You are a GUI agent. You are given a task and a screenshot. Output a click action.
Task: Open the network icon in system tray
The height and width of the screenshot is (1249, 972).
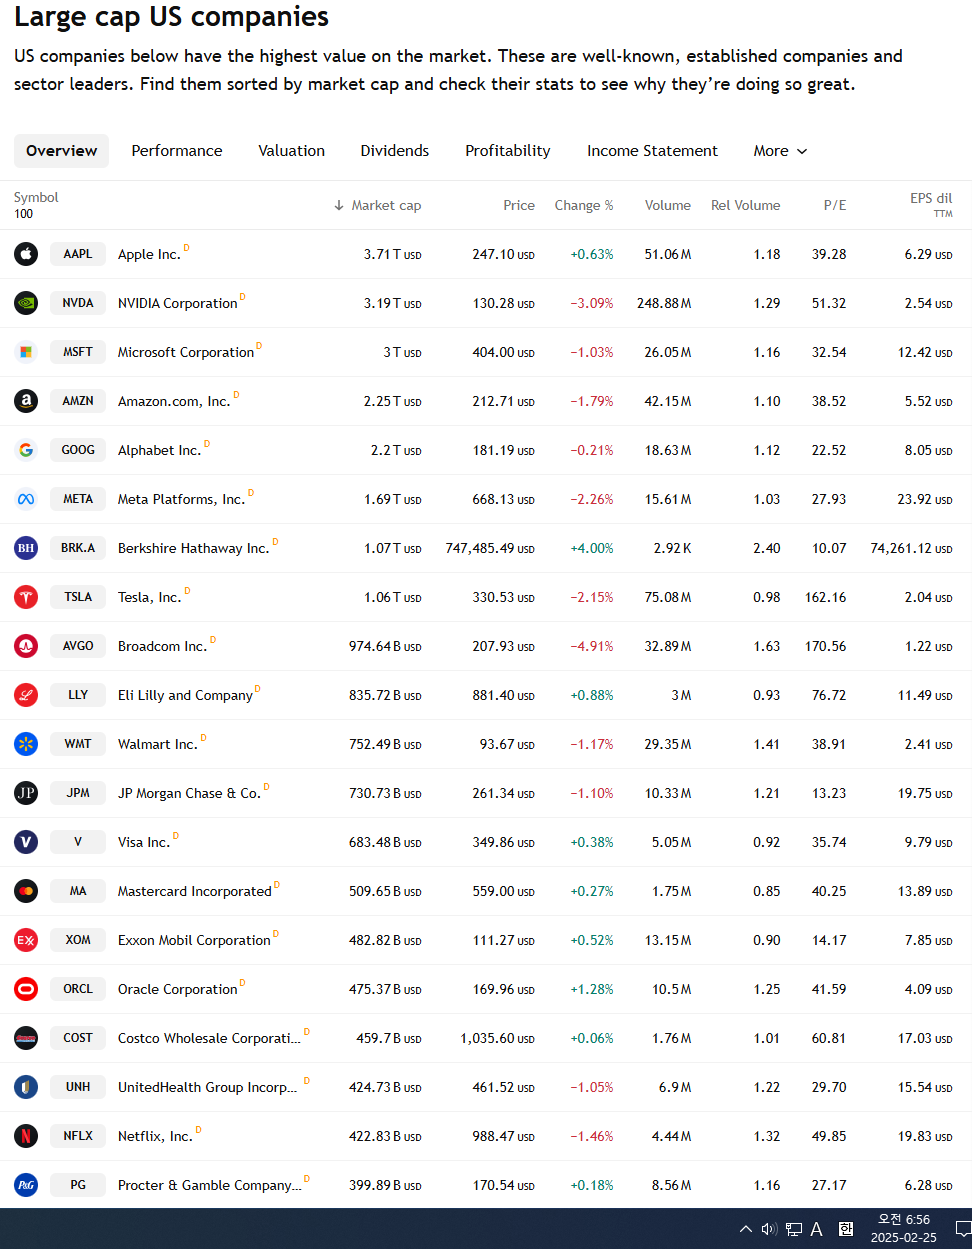(x=794, y=1229)
